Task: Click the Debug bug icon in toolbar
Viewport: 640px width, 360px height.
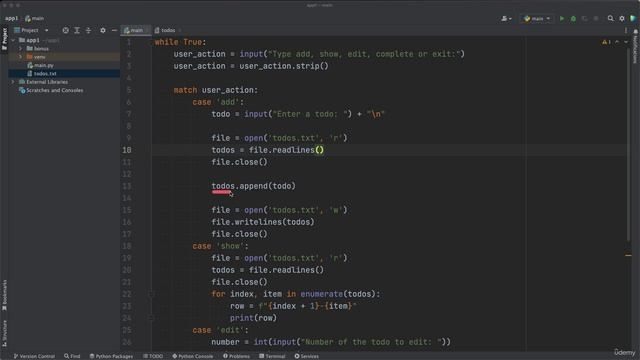Action: 573,18
